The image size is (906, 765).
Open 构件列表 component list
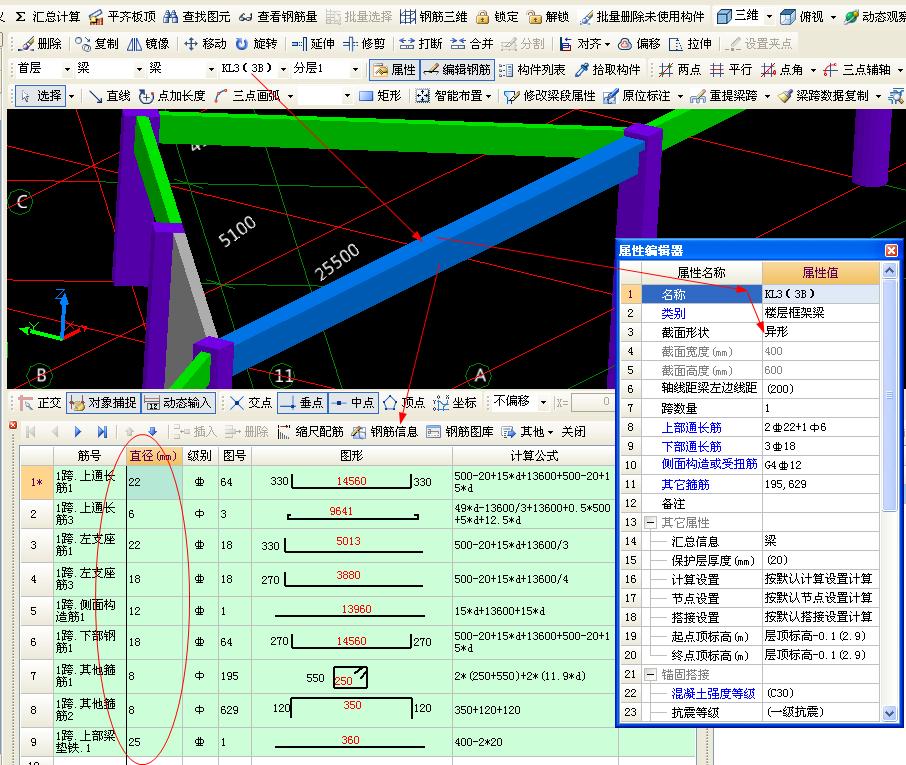[x=532, y=70]
